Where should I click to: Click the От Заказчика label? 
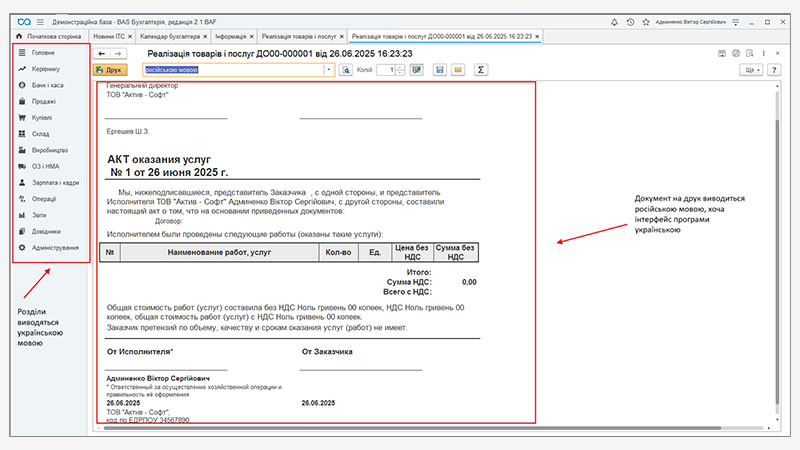(x=327, y=352)
